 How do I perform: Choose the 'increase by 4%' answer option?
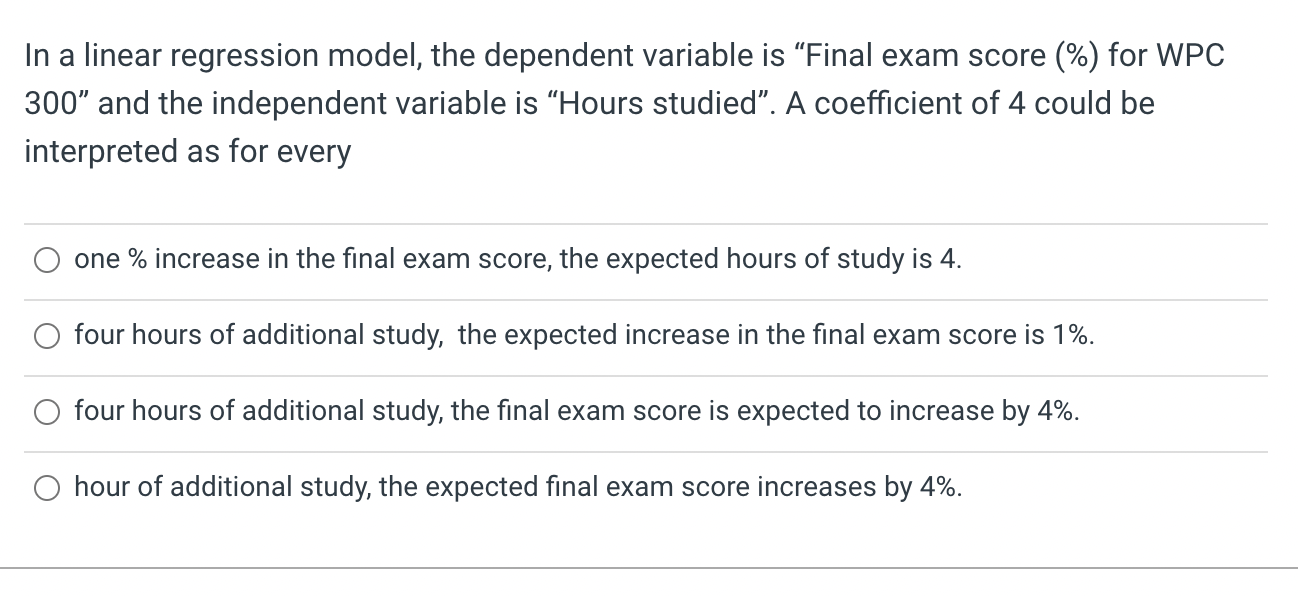[46, 411]
